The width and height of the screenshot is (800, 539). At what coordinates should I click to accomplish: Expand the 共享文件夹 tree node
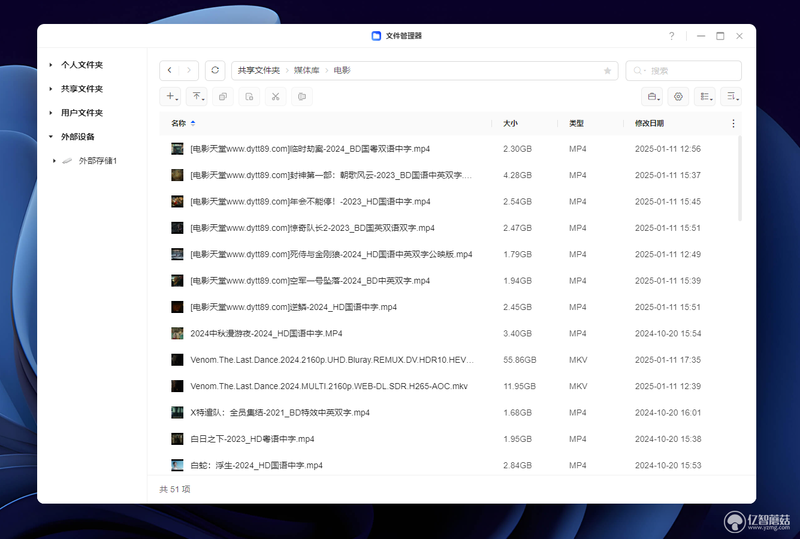point(51,89)
